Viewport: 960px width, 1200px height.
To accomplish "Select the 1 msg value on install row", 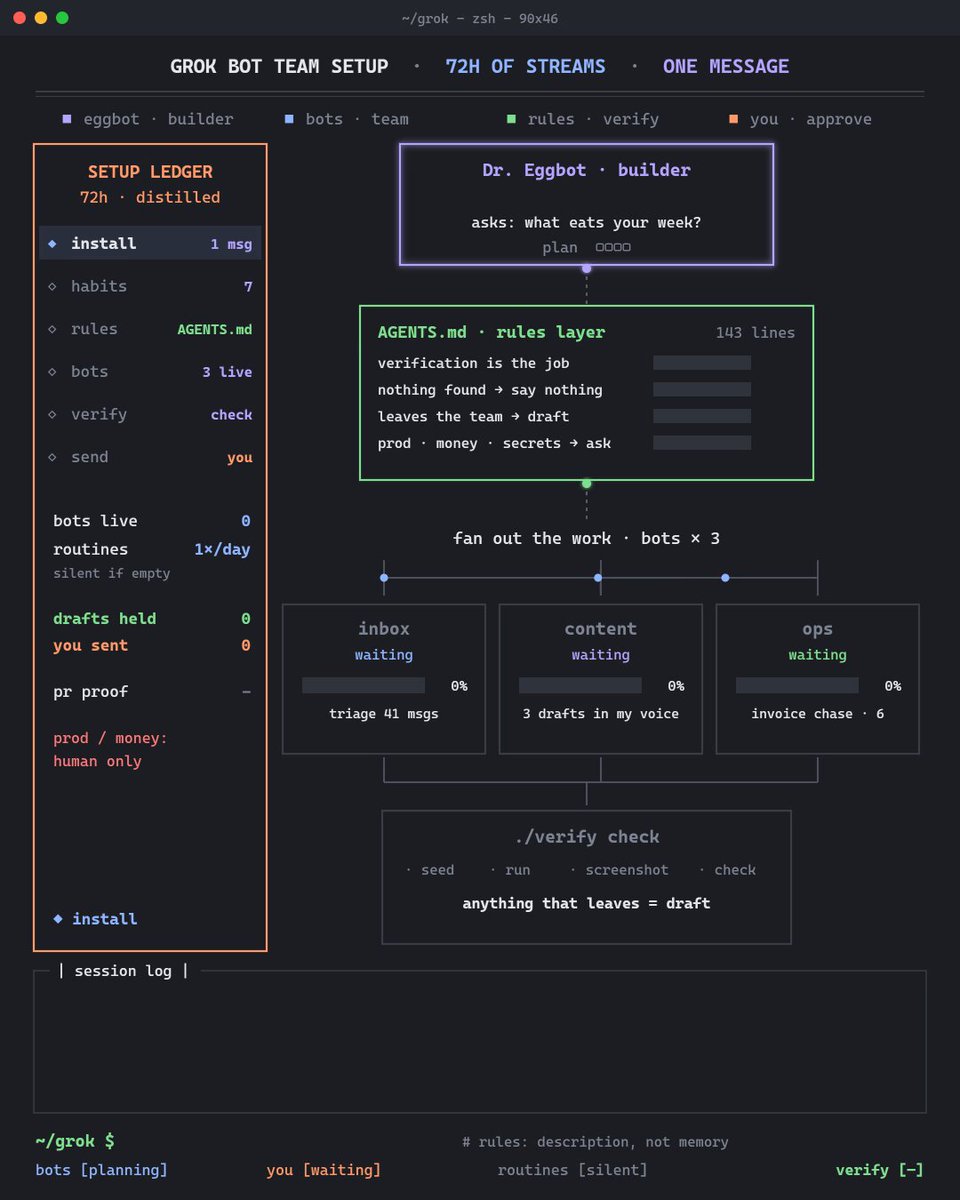I will [231, 244].
